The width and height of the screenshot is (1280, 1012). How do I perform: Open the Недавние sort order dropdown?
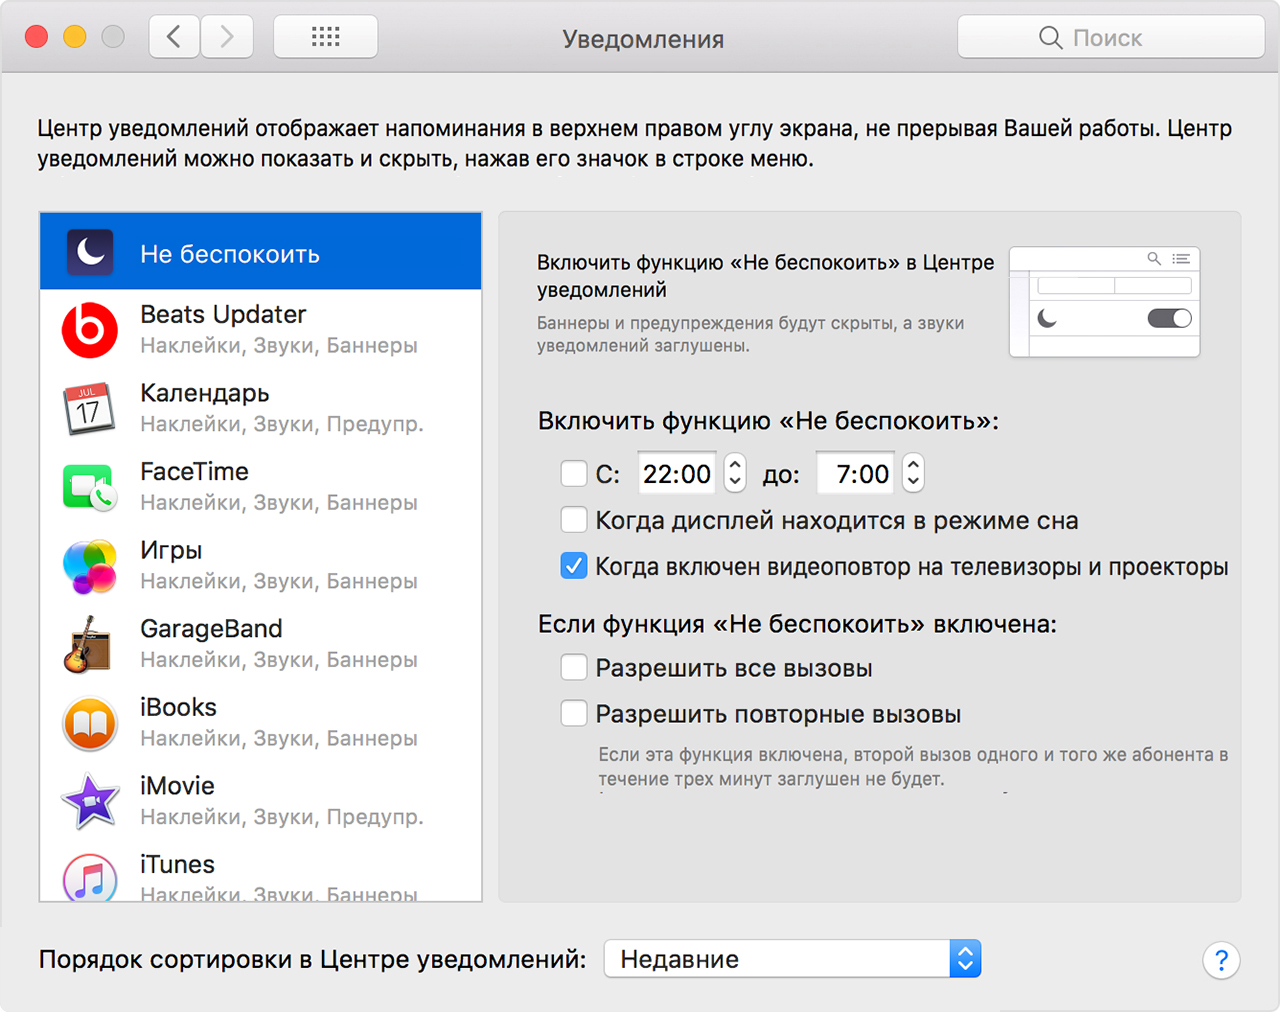click(x=792, y=959)
